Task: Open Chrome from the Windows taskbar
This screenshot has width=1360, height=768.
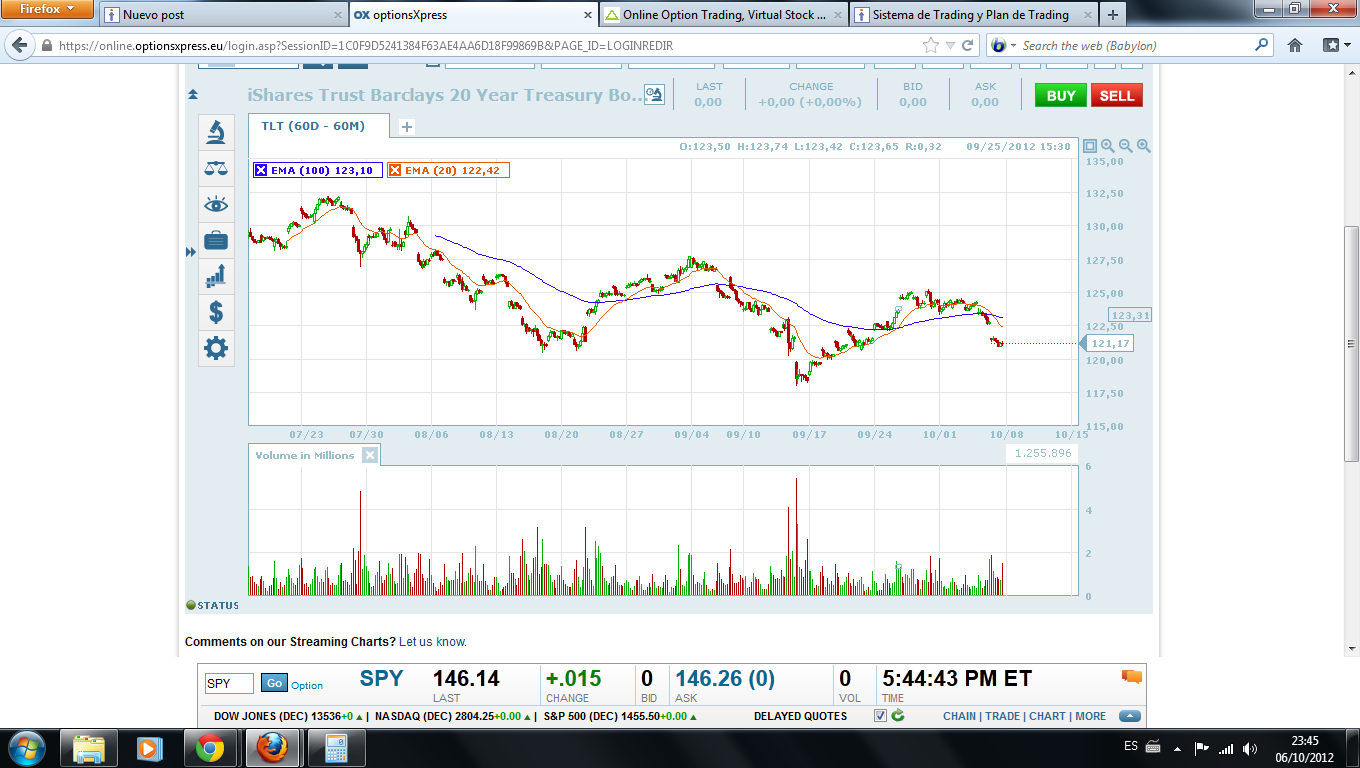Action: point(209,748)
